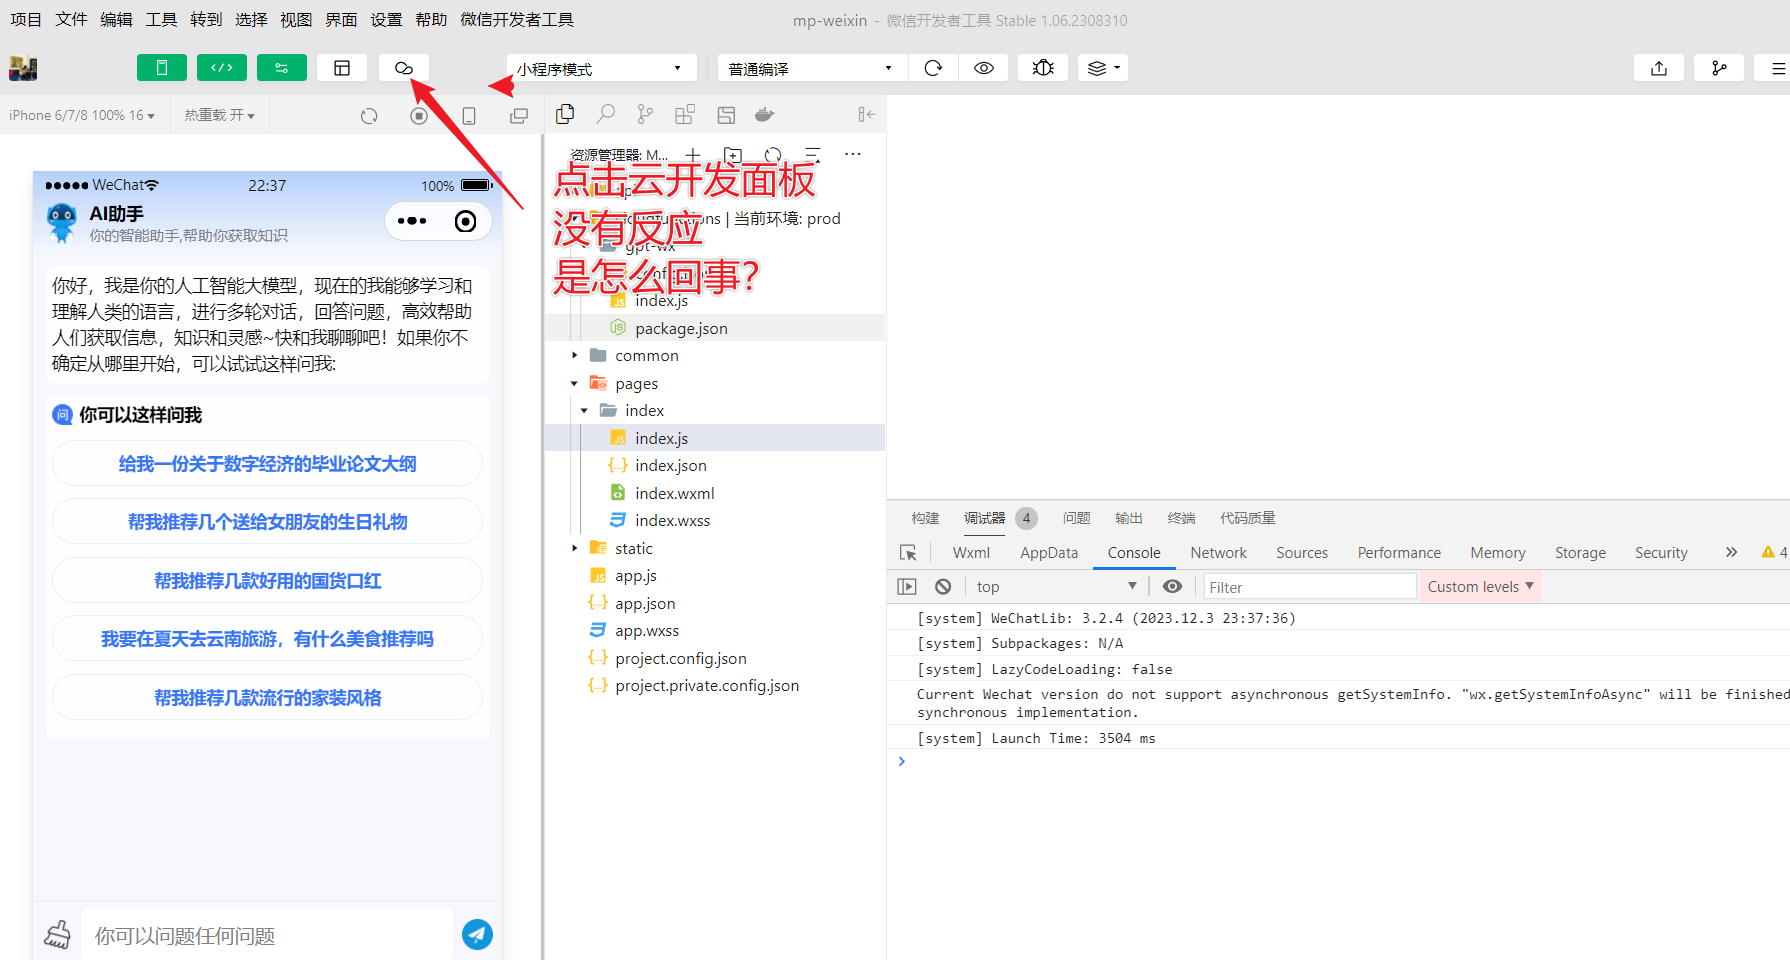1790x960 pixels.
Task: Switch to the Network tab
Action: pyautogui.click(x=1218, y=553)
